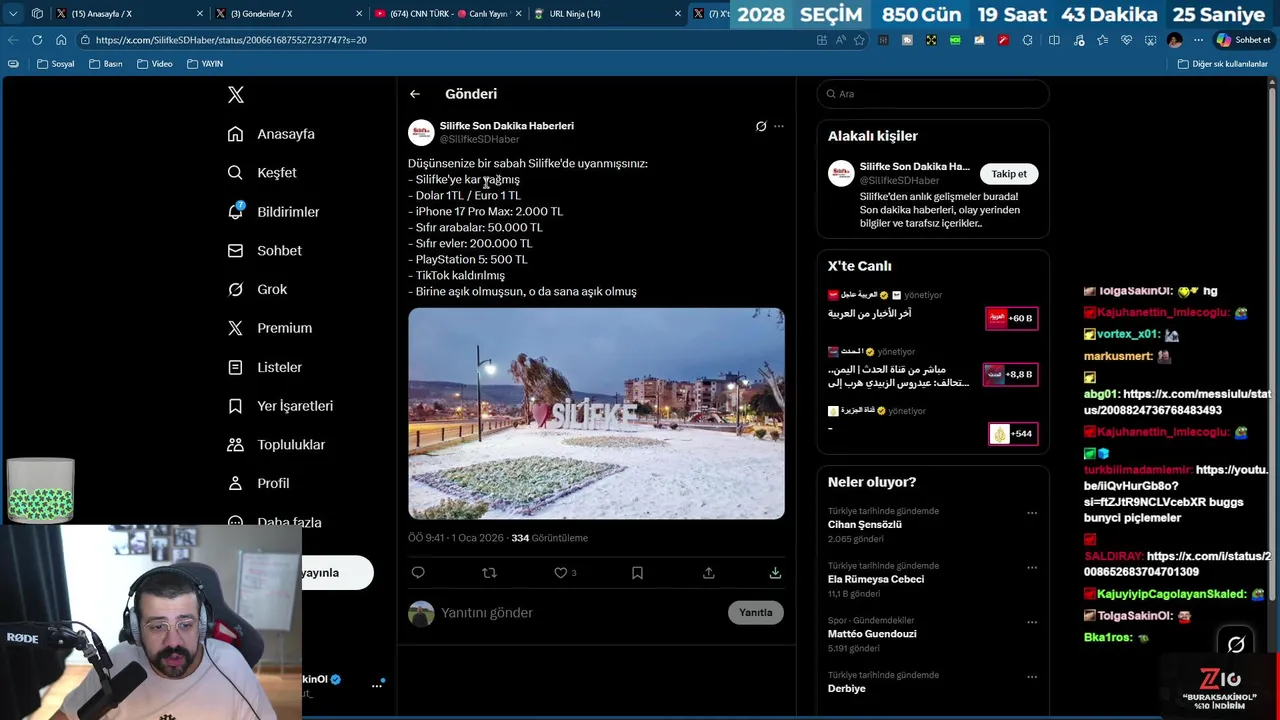Viewport: 1280px width, 720px height.
Task: Open the Mattéo Guendouzi trend
Action: coord(872,634)
